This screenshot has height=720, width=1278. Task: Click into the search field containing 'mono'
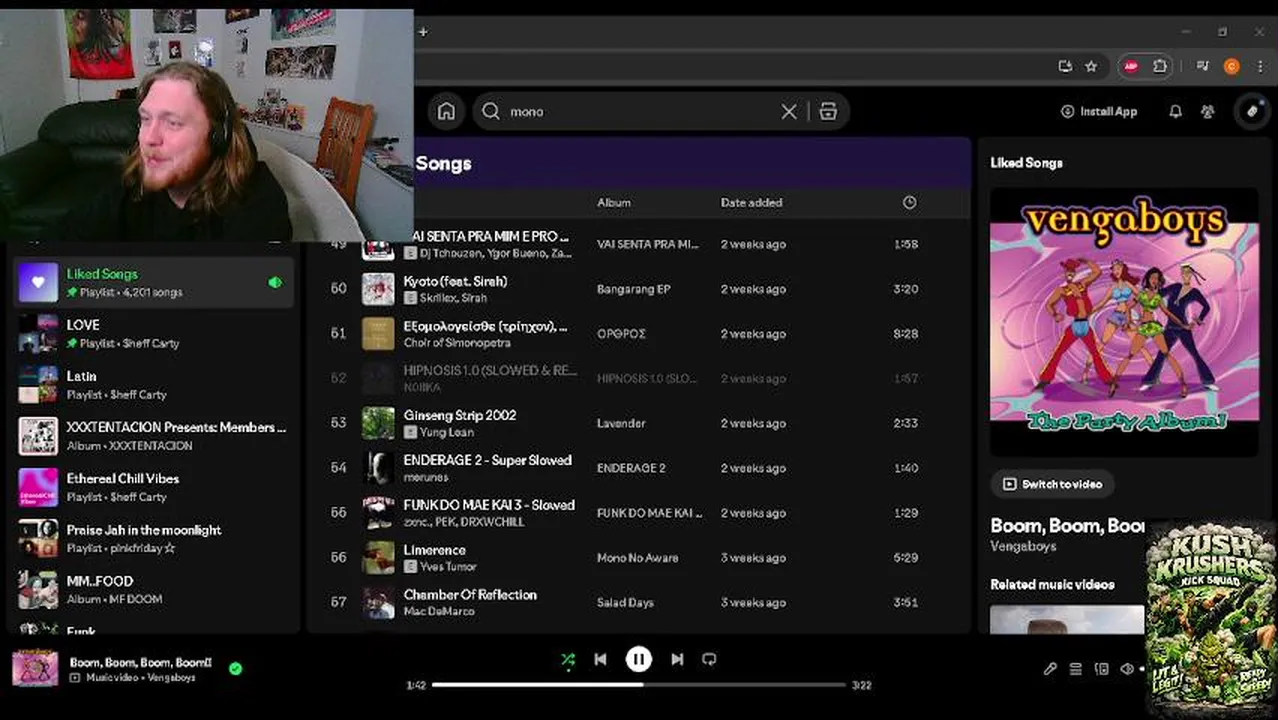[640, 111]
